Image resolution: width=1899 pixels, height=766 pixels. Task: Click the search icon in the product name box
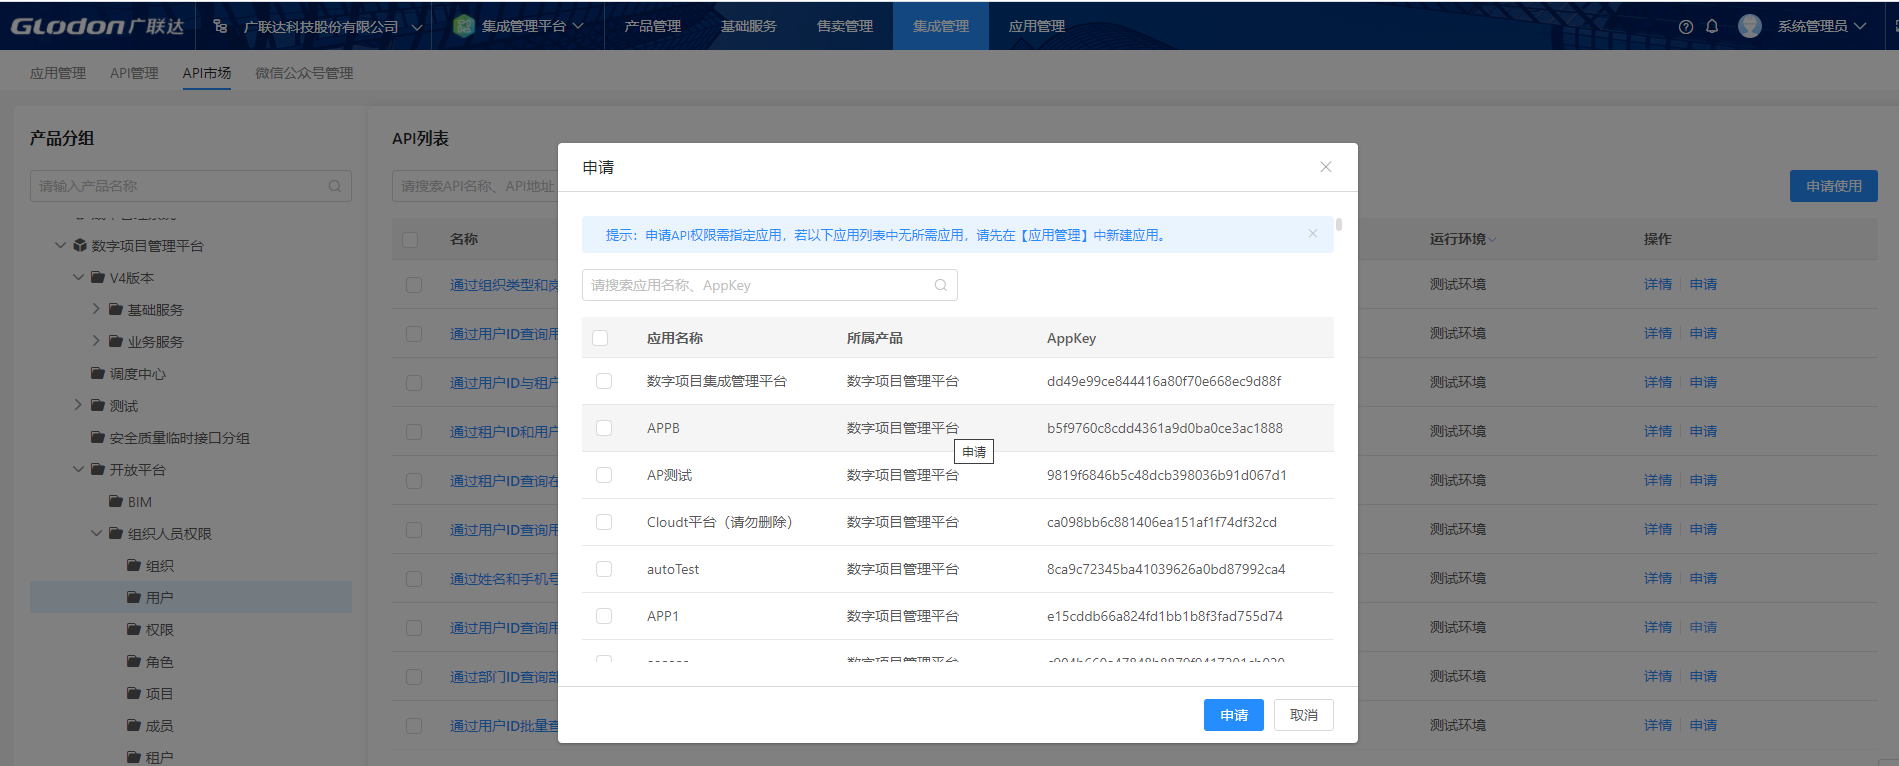click(x=334, y=186)
